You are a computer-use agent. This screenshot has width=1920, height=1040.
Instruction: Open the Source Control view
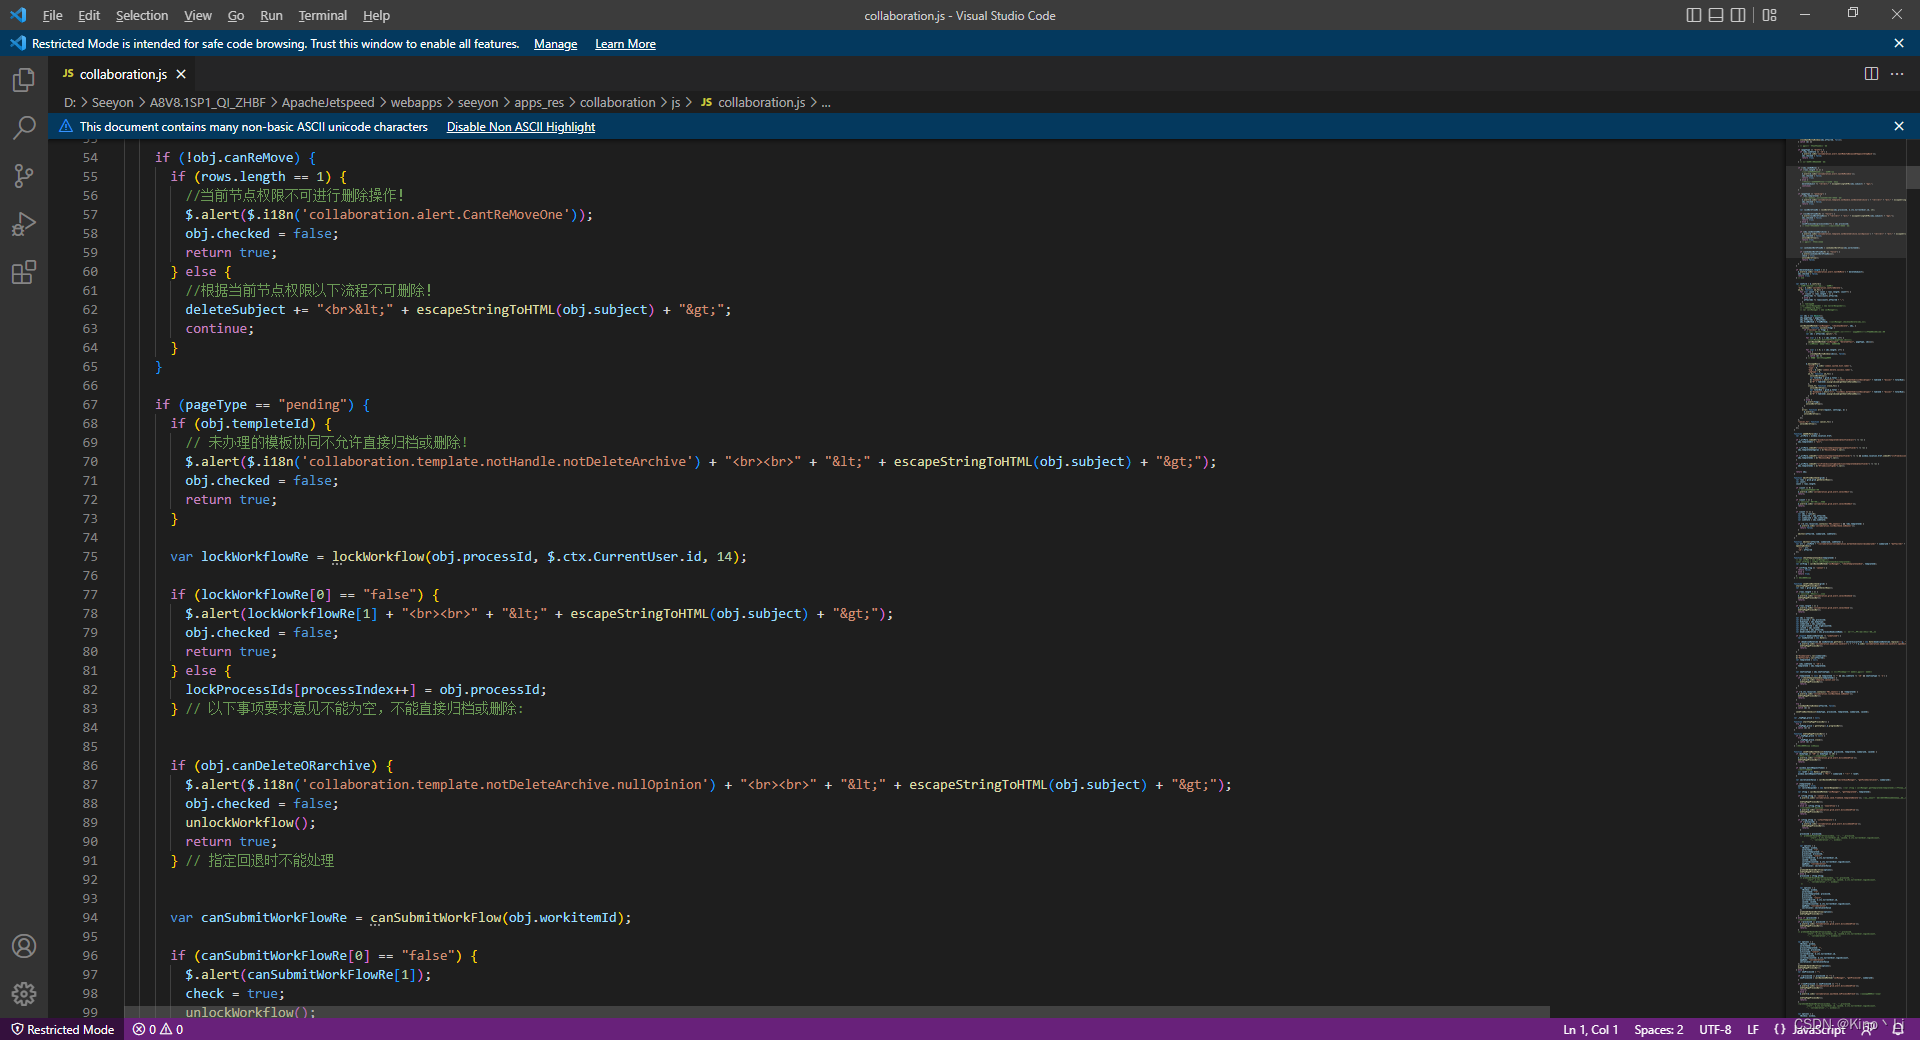click(24, 176)
